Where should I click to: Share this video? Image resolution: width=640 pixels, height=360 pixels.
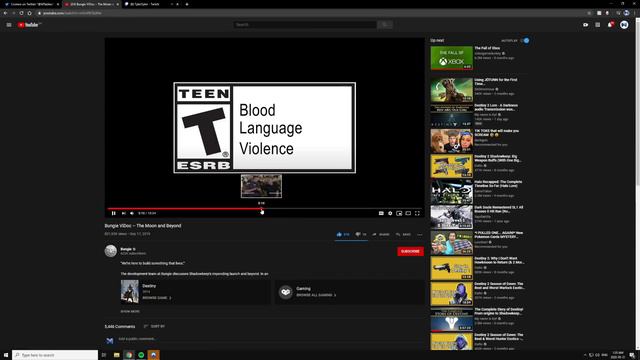click(x=380, y=234)
